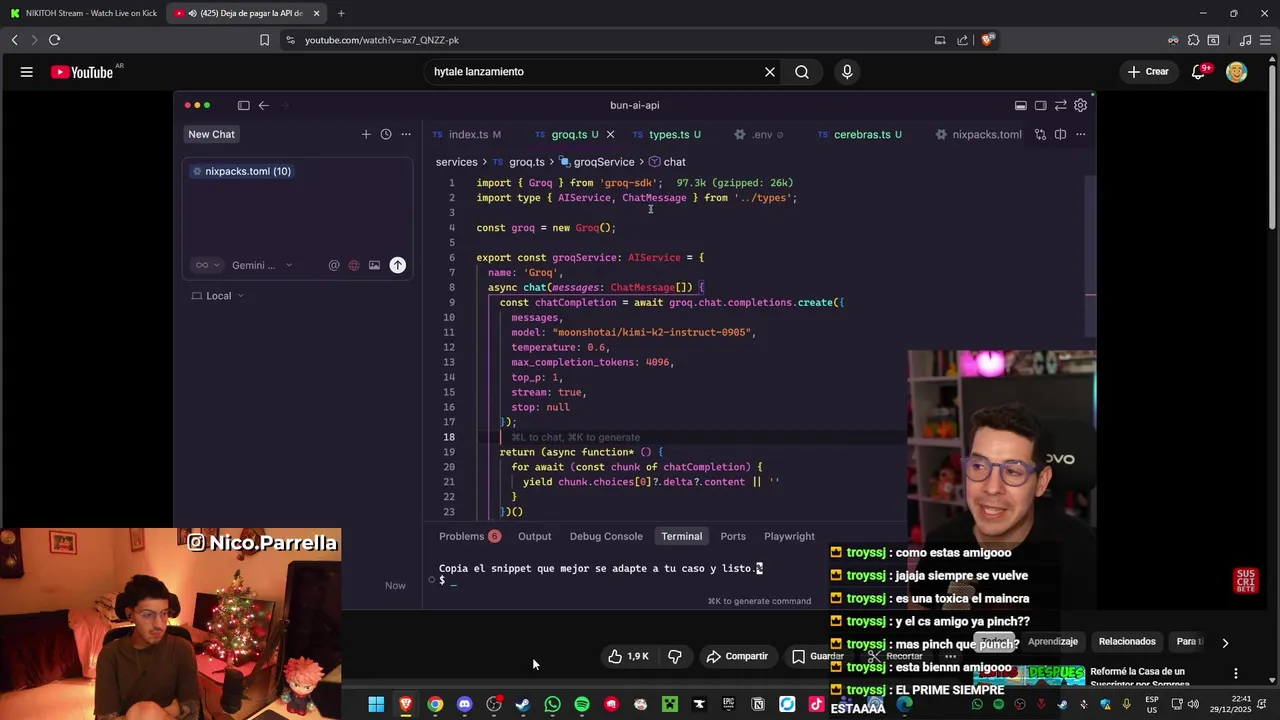Toggle editor right sidebar layout icon
The width and height of the screenshot is (1280, 720).
(1040, 105)
